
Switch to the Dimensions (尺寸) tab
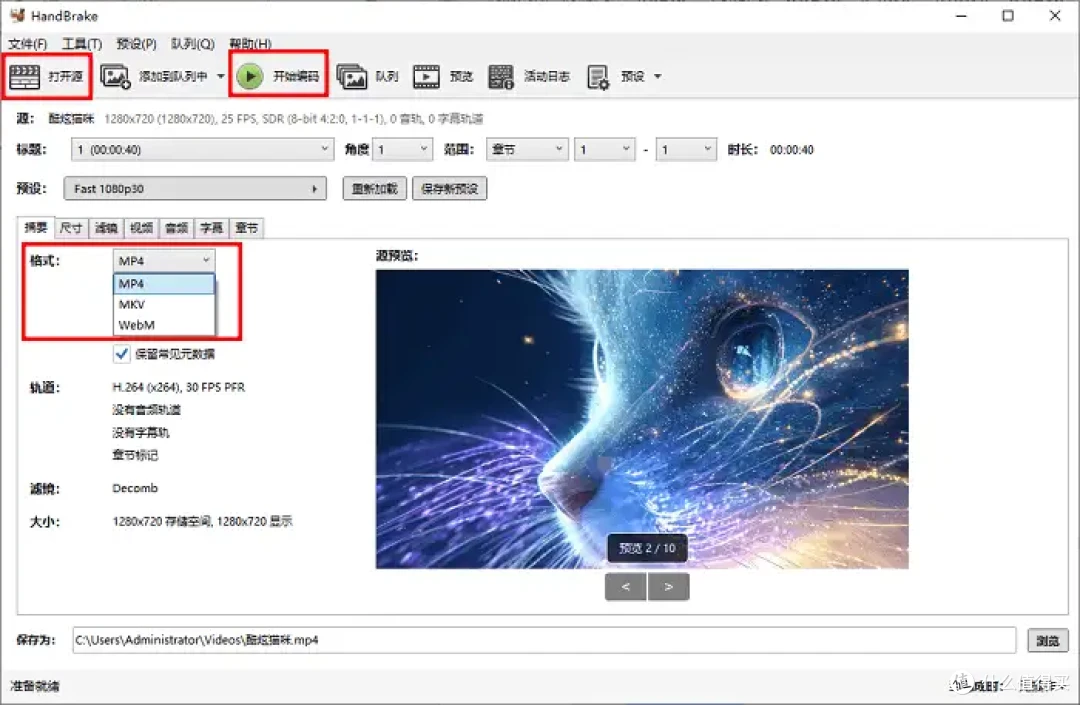71,228
